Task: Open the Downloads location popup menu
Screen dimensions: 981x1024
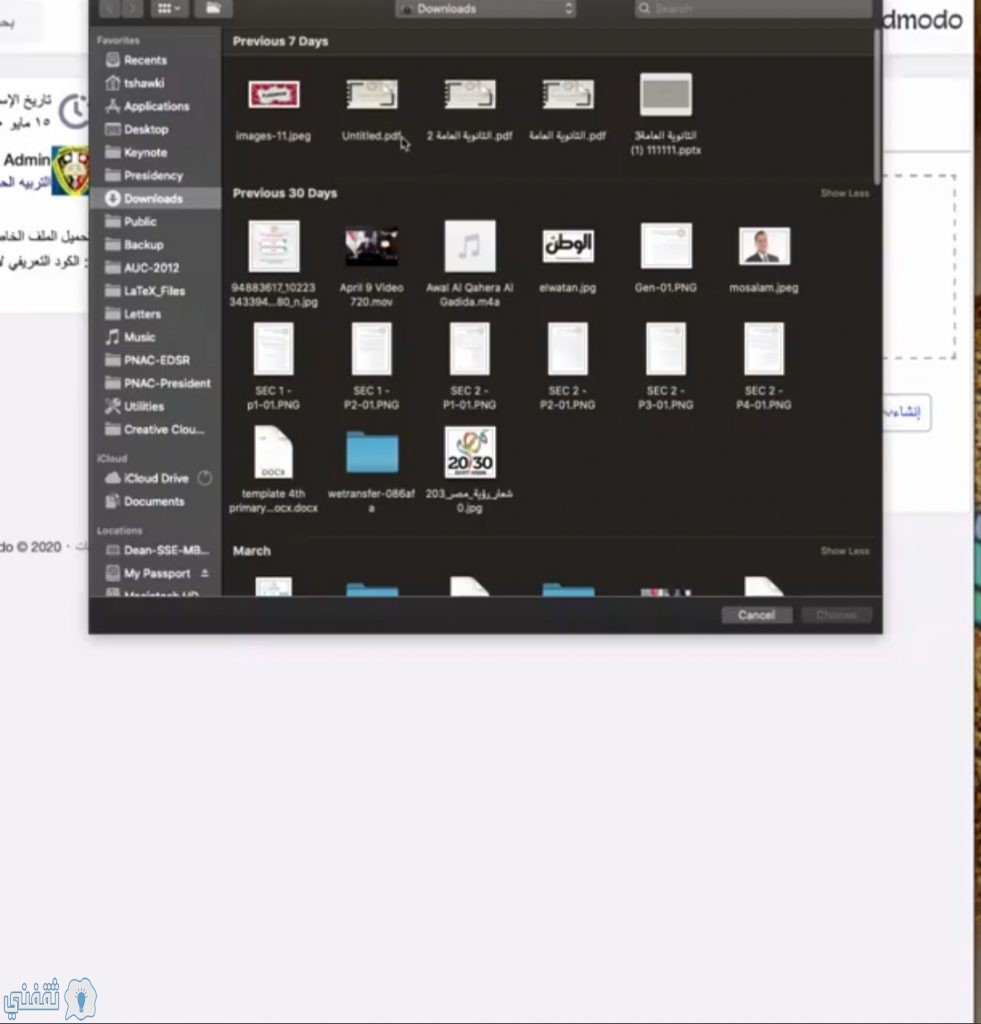Action: click(485, 8)
